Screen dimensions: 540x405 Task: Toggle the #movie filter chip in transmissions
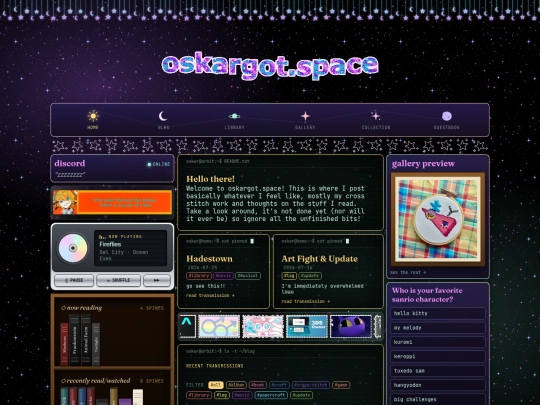(242, 395)
